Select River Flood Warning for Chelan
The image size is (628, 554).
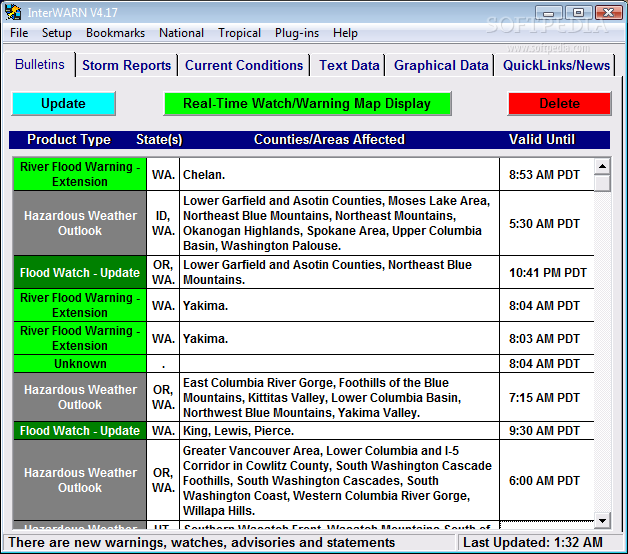pyautogui.click(x=80, y=174)
